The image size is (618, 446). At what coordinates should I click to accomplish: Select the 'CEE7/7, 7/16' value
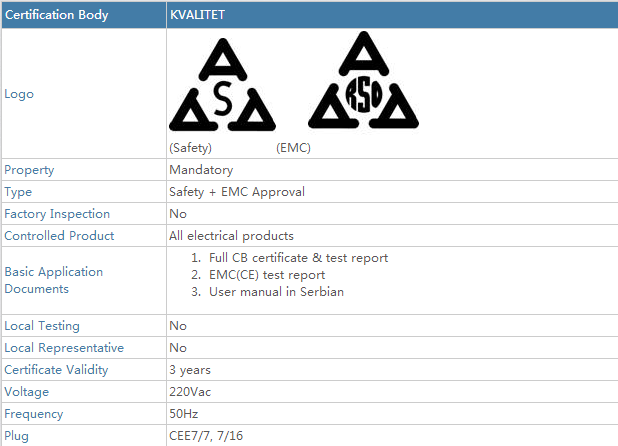pos(206,436)
